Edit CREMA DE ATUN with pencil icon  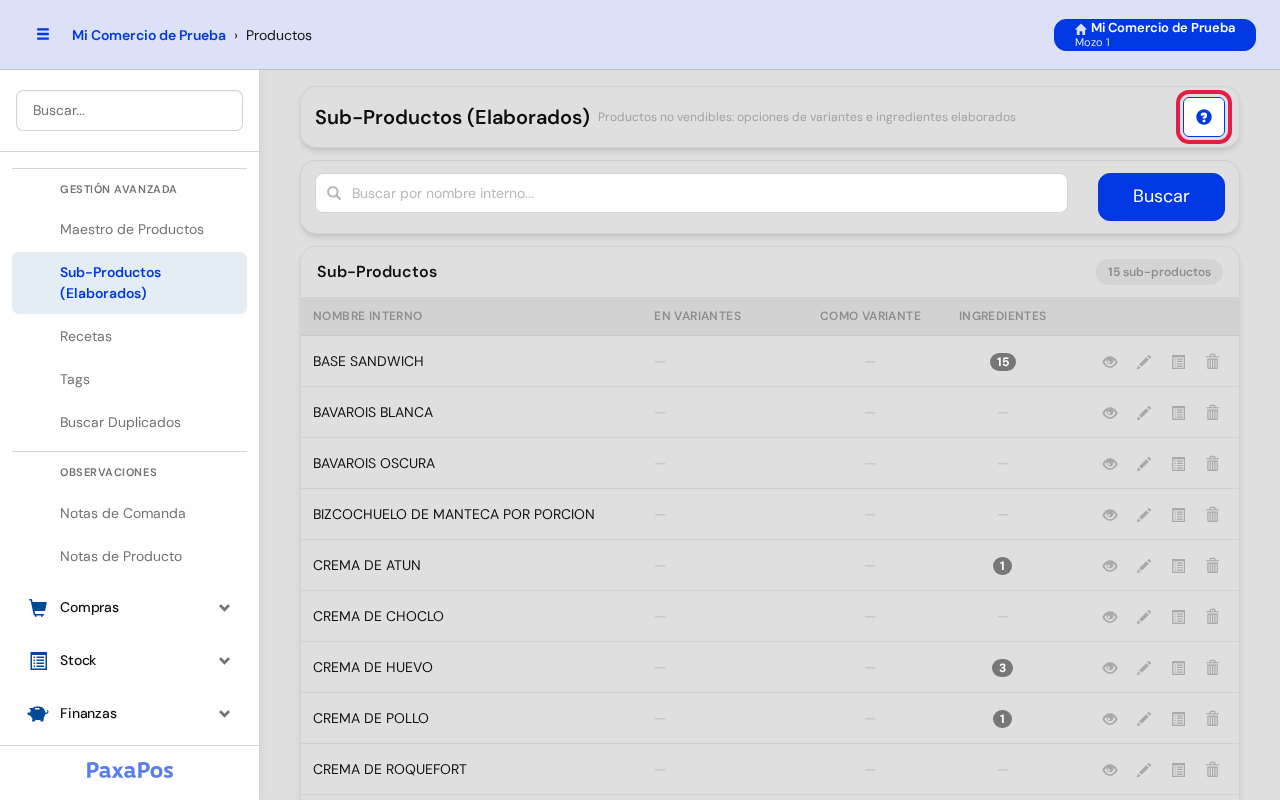(x=1144, y=566)
